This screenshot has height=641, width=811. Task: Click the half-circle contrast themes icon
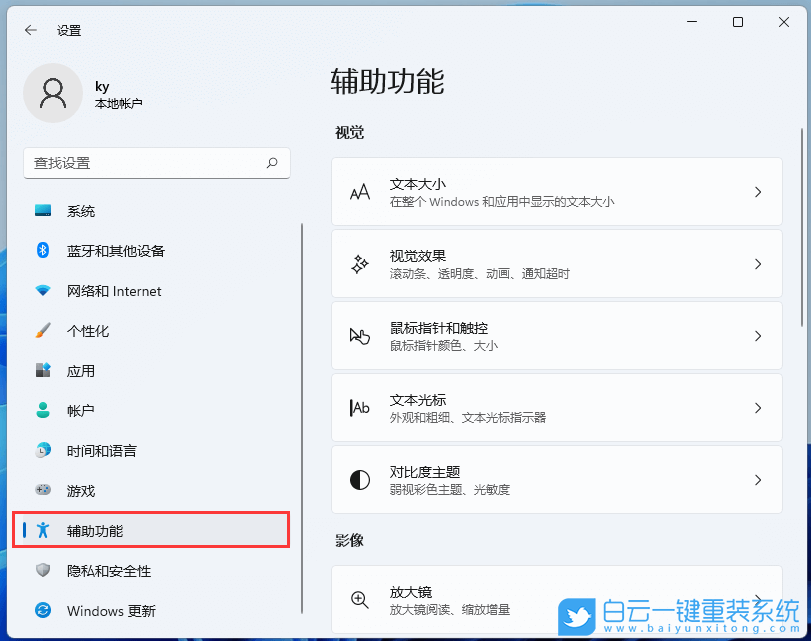[x=359, y=478]
